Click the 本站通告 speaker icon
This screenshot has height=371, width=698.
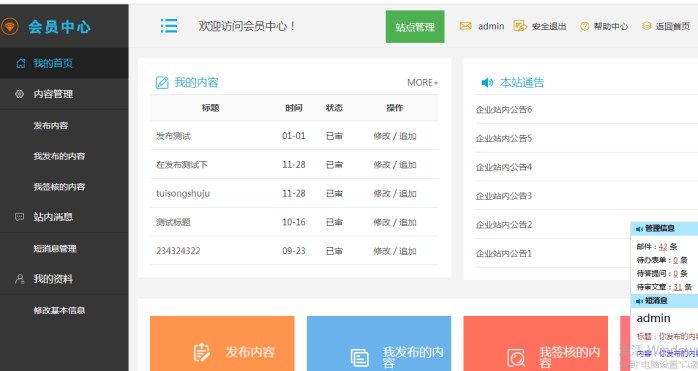[487, 82]
